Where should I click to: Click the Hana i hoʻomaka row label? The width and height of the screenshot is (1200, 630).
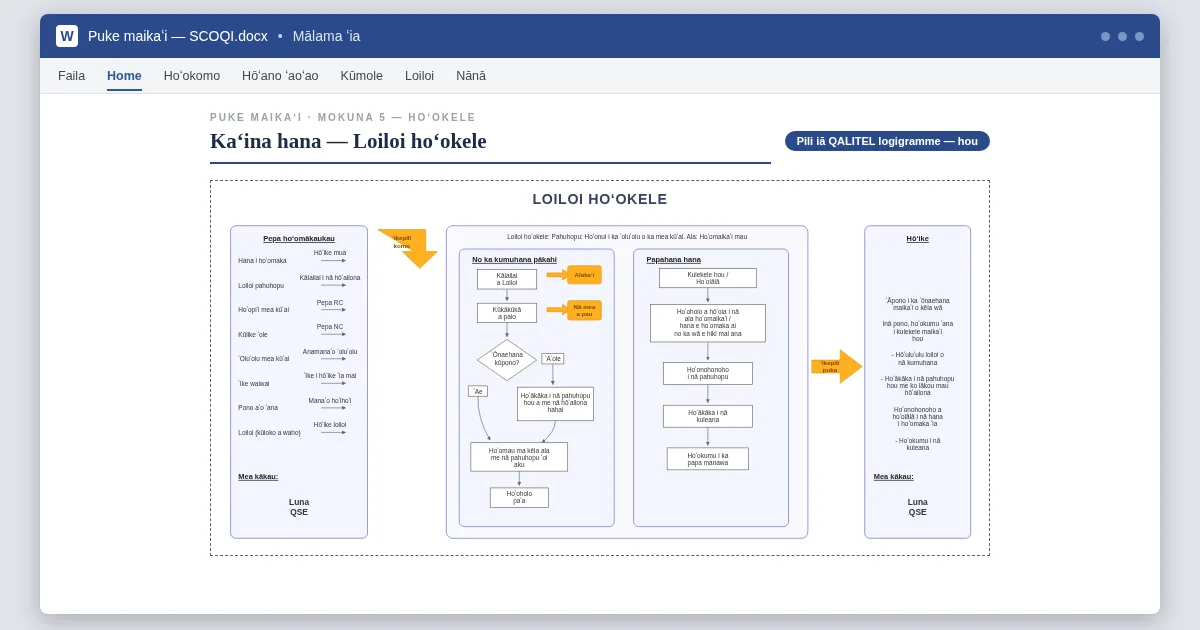262,261
